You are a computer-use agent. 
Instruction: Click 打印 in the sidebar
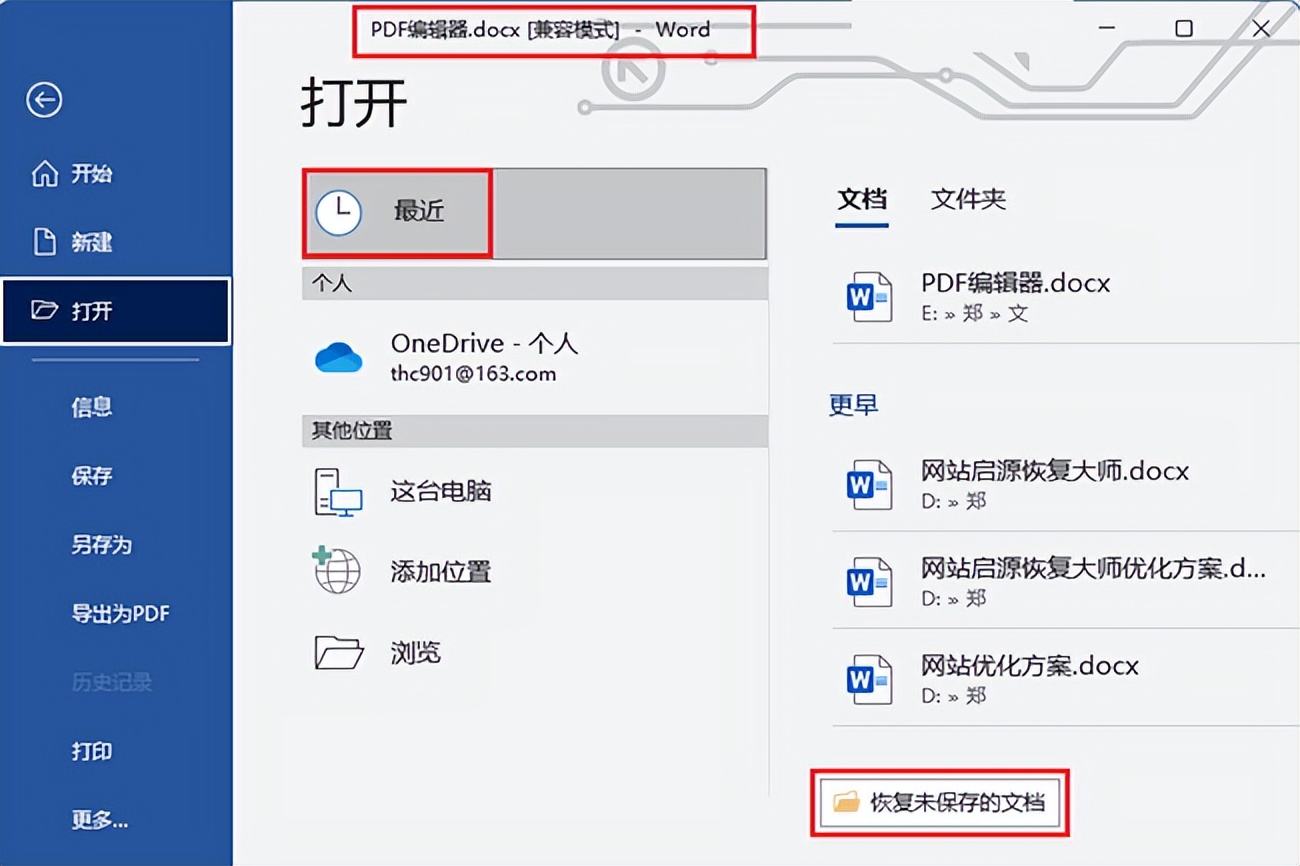pyautogui.click(x=92, y=752)
